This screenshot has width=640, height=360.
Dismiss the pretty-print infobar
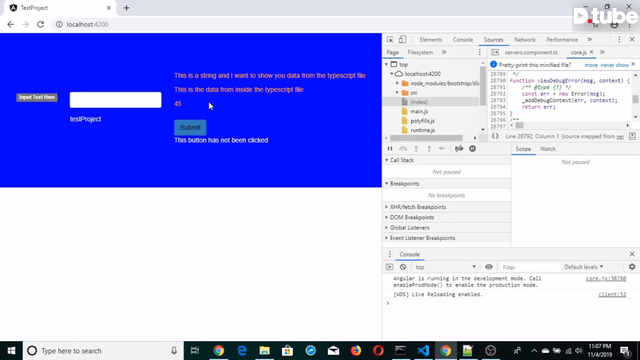(x=633, y=64)
